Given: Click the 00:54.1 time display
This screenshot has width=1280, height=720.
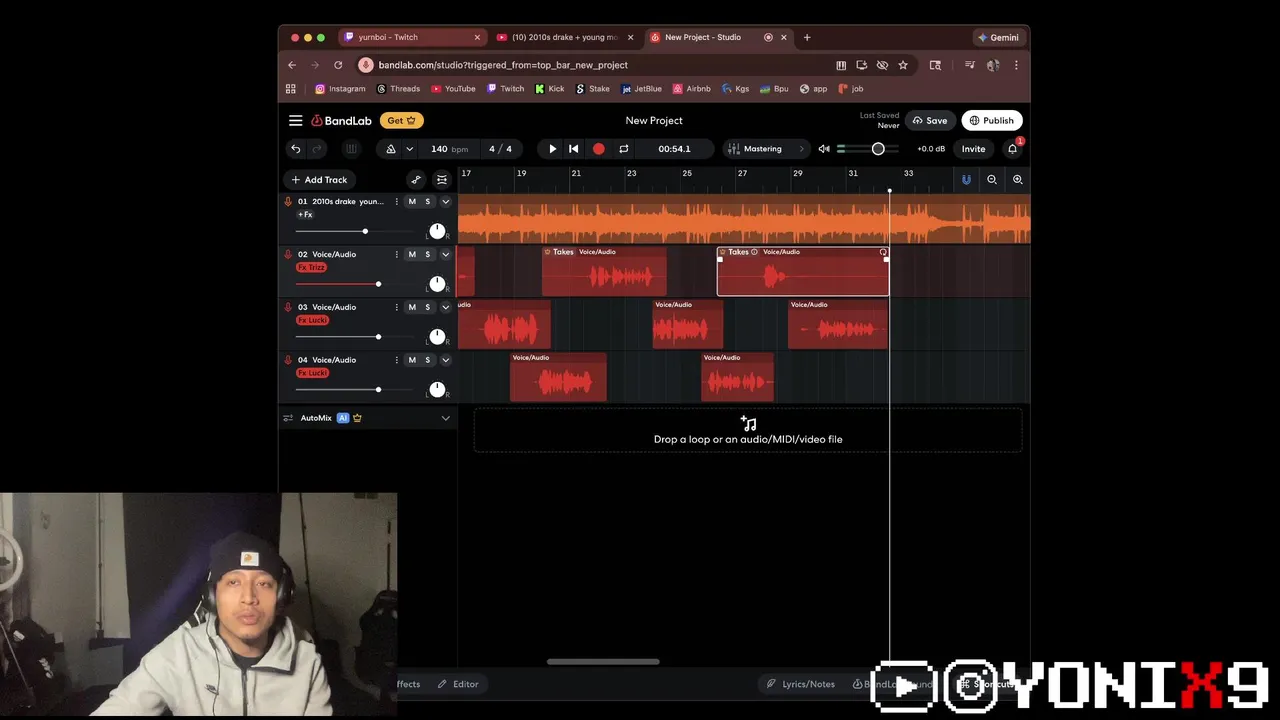Looking at the screenshot, I should pos(674,149).
